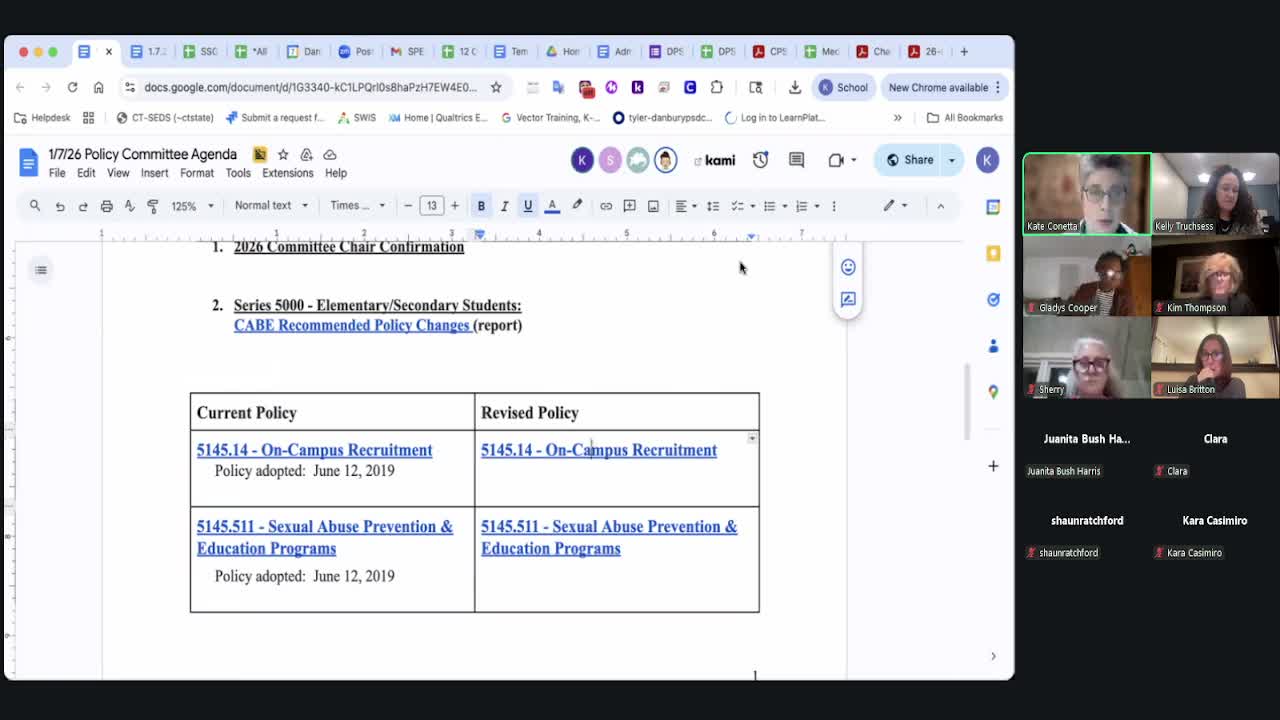Click the Share button
Image resolution: width=1280 pixels, height=720 pixels.
(x=909, y=160)
